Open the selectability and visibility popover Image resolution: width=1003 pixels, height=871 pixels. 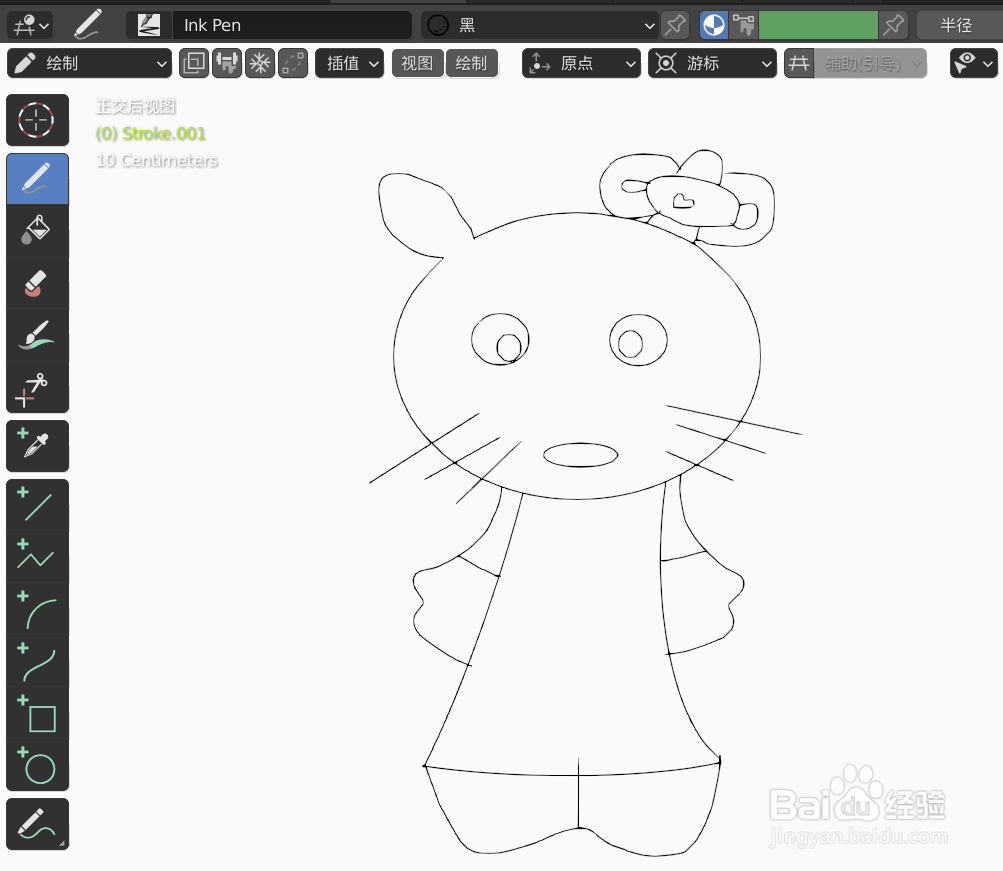tap(973, 63)
